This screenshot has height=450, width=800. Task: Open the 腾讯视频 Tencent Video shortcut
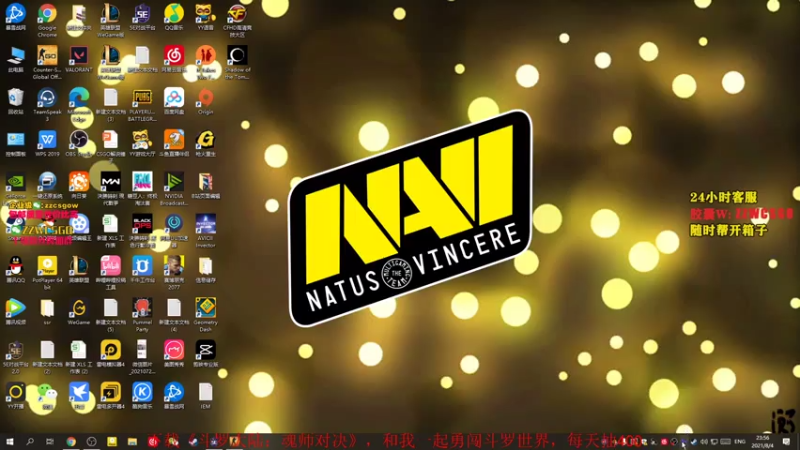(x=15, y=311)
